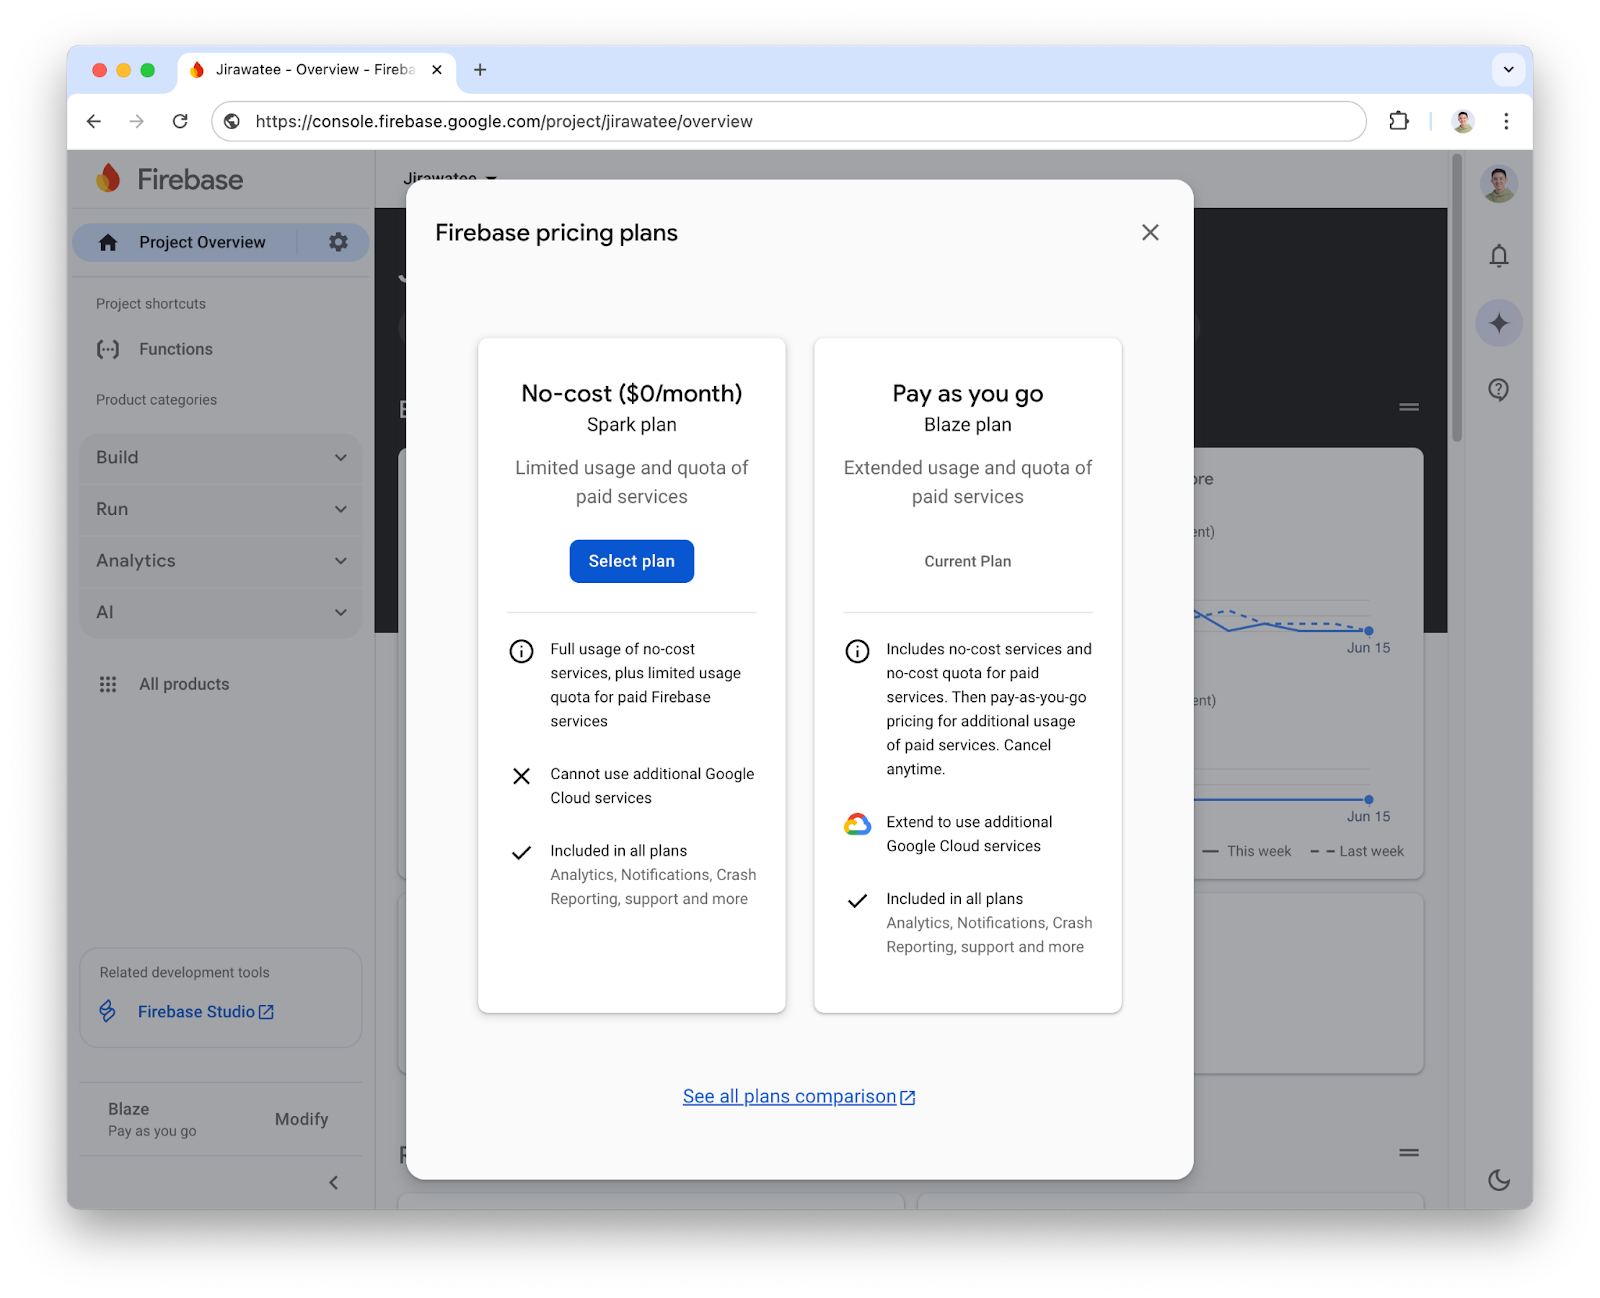Click the Functions brackets icon

coord(108,349)
